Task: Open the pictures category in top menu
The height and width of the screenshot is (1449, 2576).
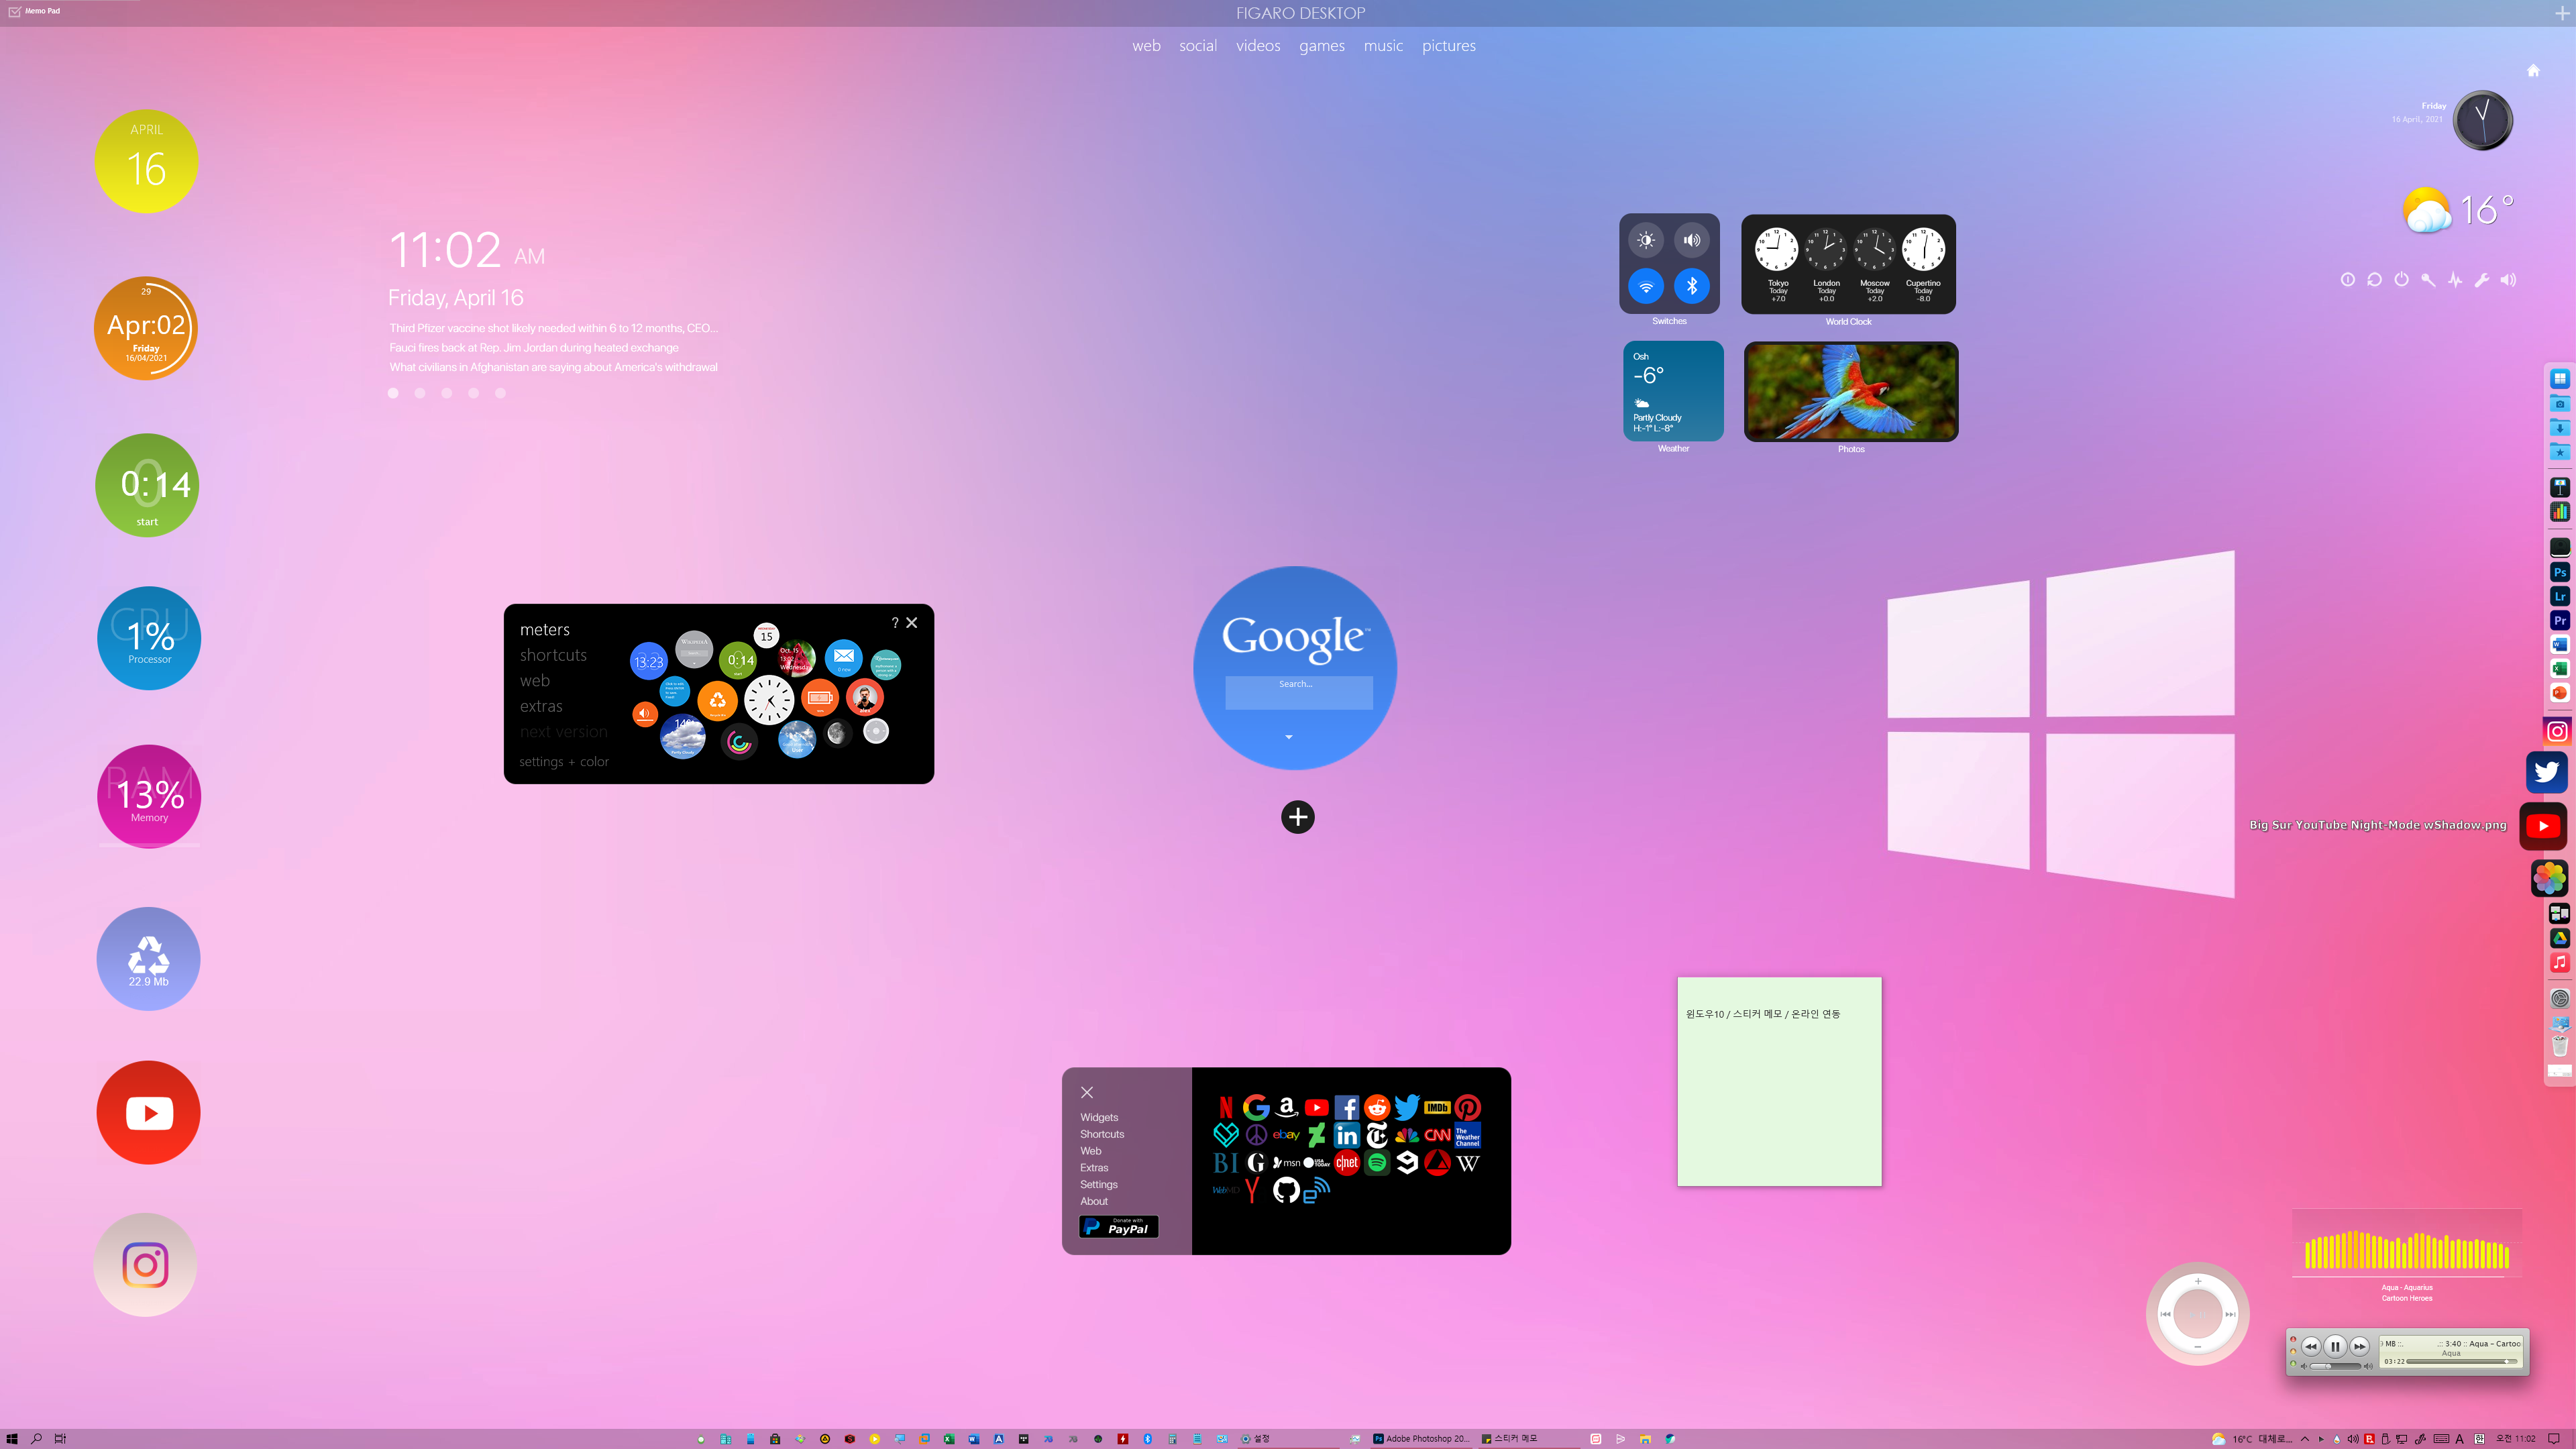Action: 1449,46
